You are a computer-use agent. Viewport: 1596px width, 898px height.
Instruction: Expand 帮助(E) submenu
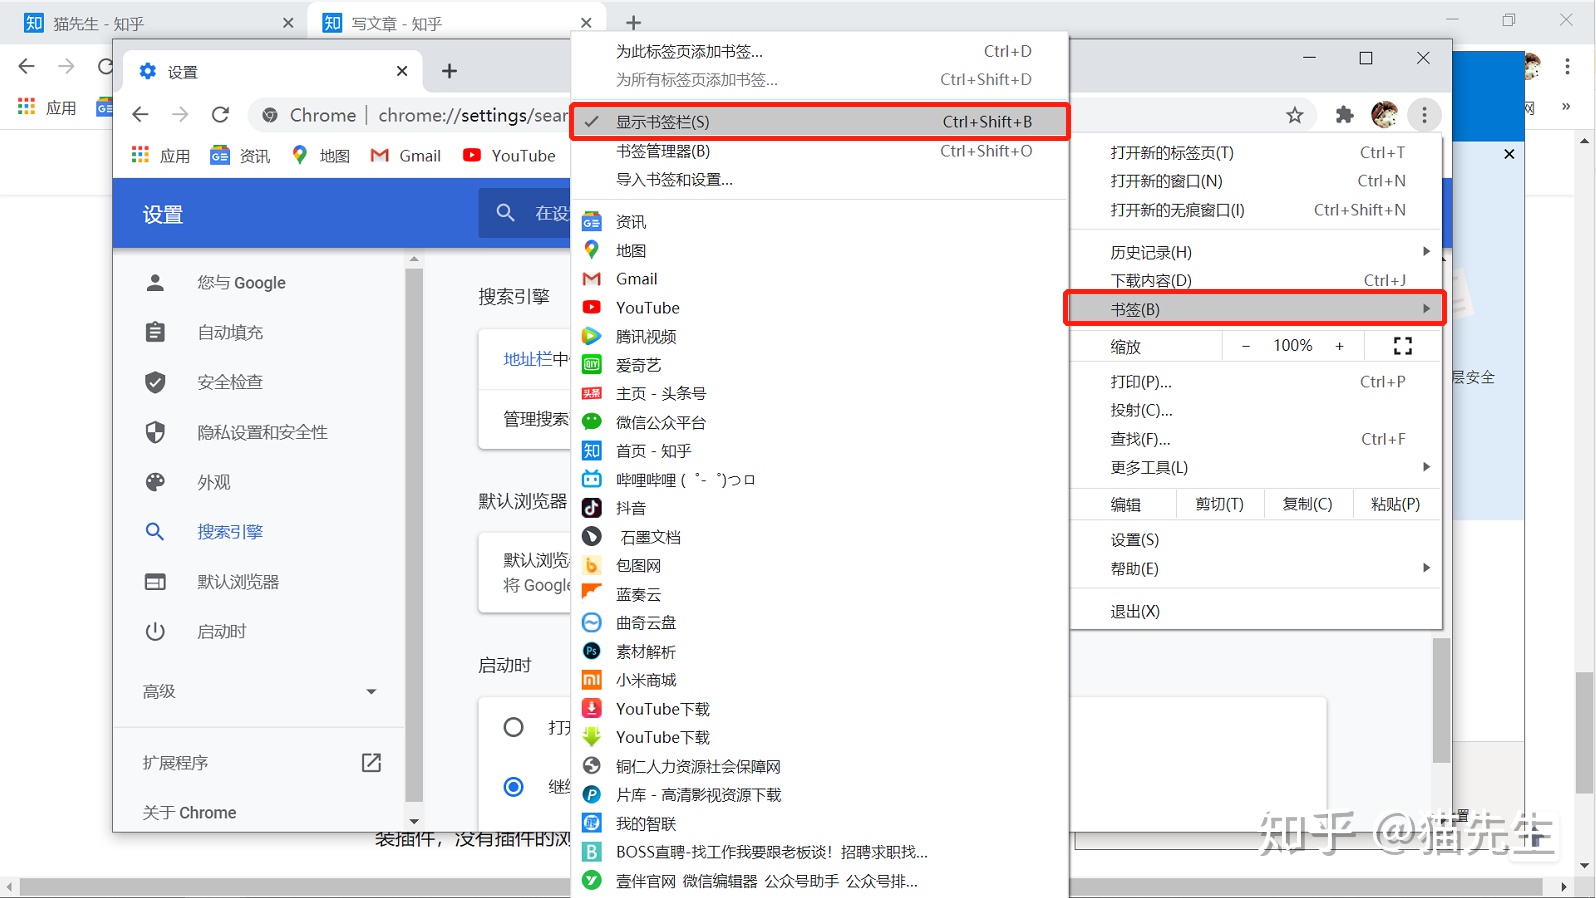[1255, 568]
